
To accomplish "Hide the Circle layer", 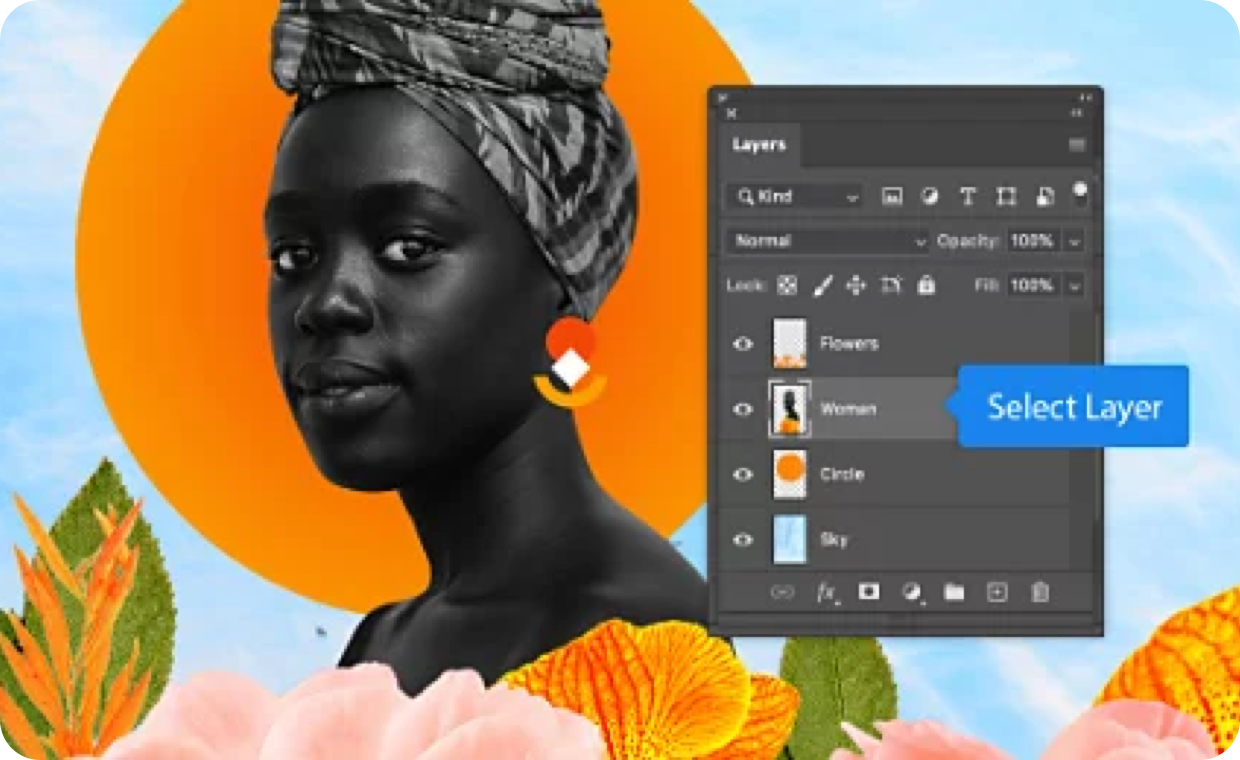I will [x=743, y=475].
